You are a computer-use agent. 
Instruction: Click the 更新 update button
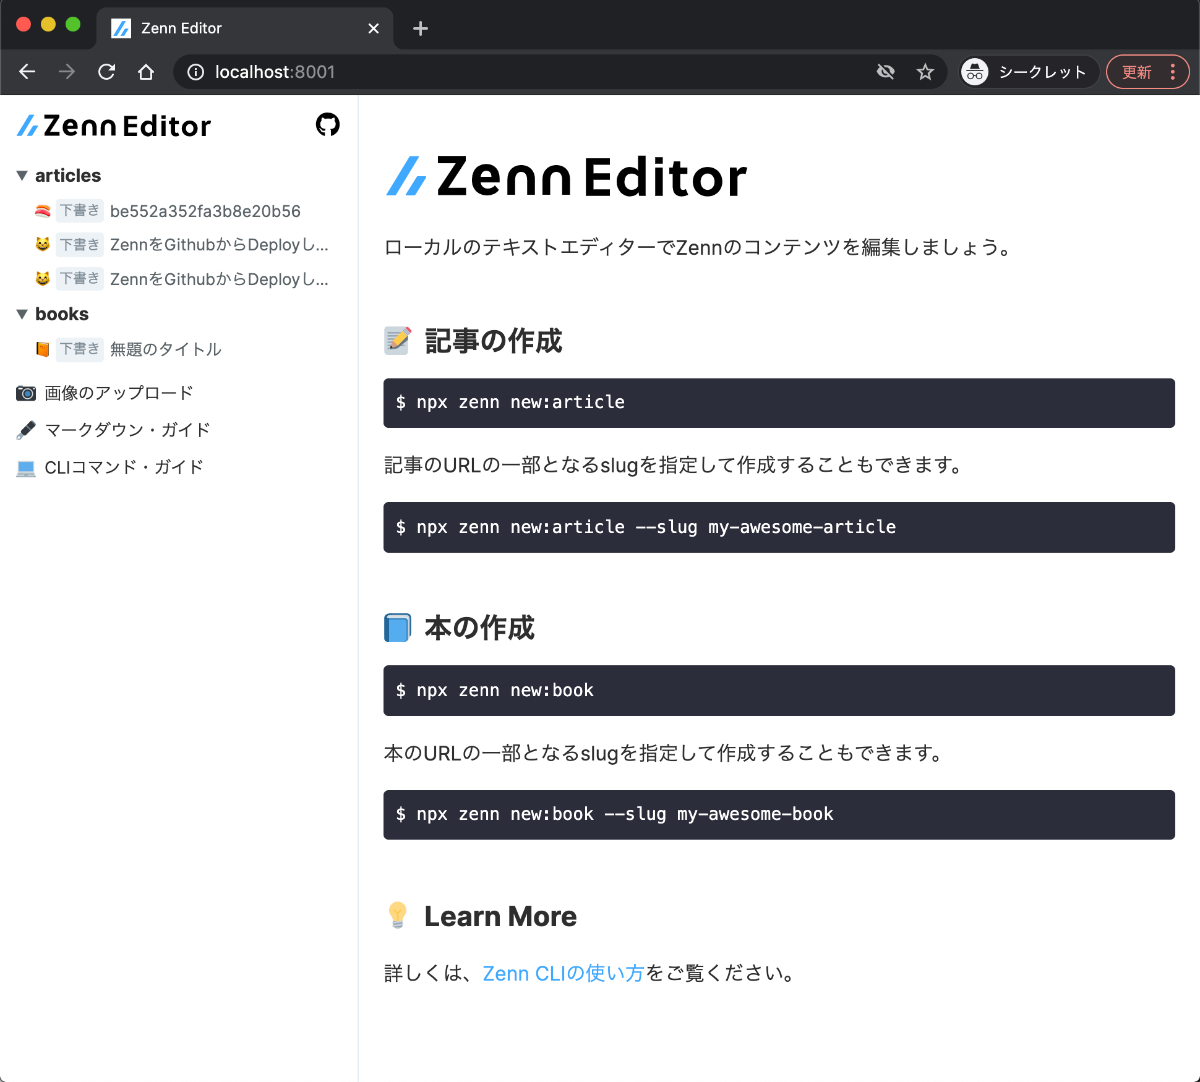tap(1137, 72)
